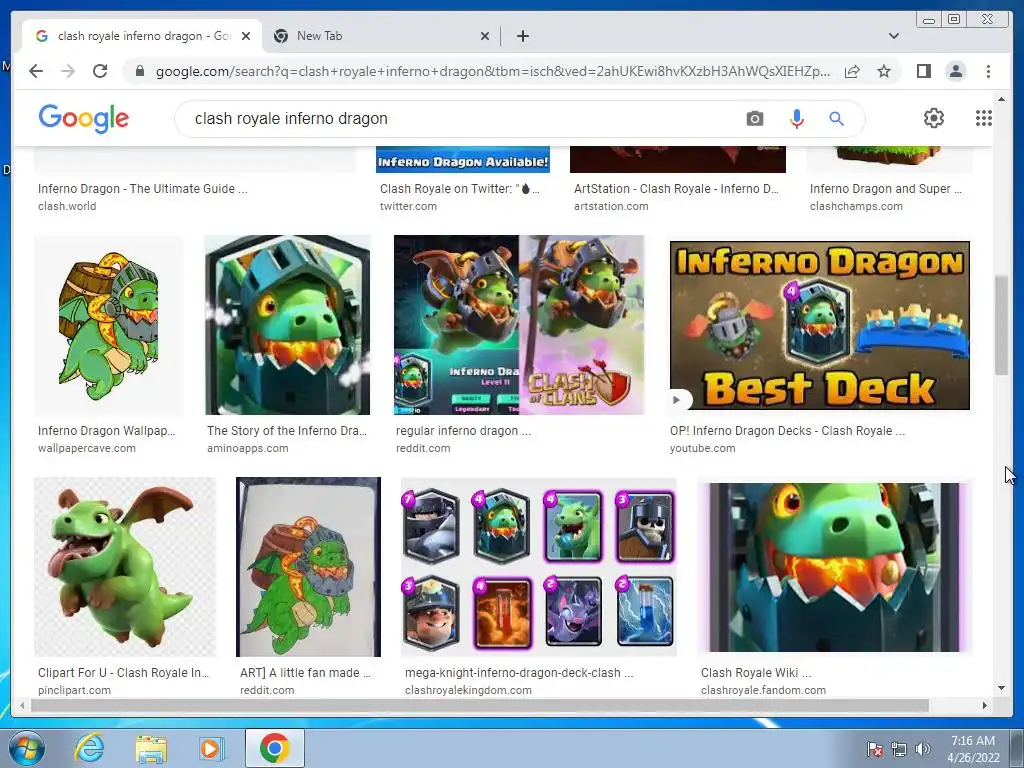The height and width of the screenshot is (768, 1024).
Task: Click the youtube.com source text
Action: pos(702,448)
